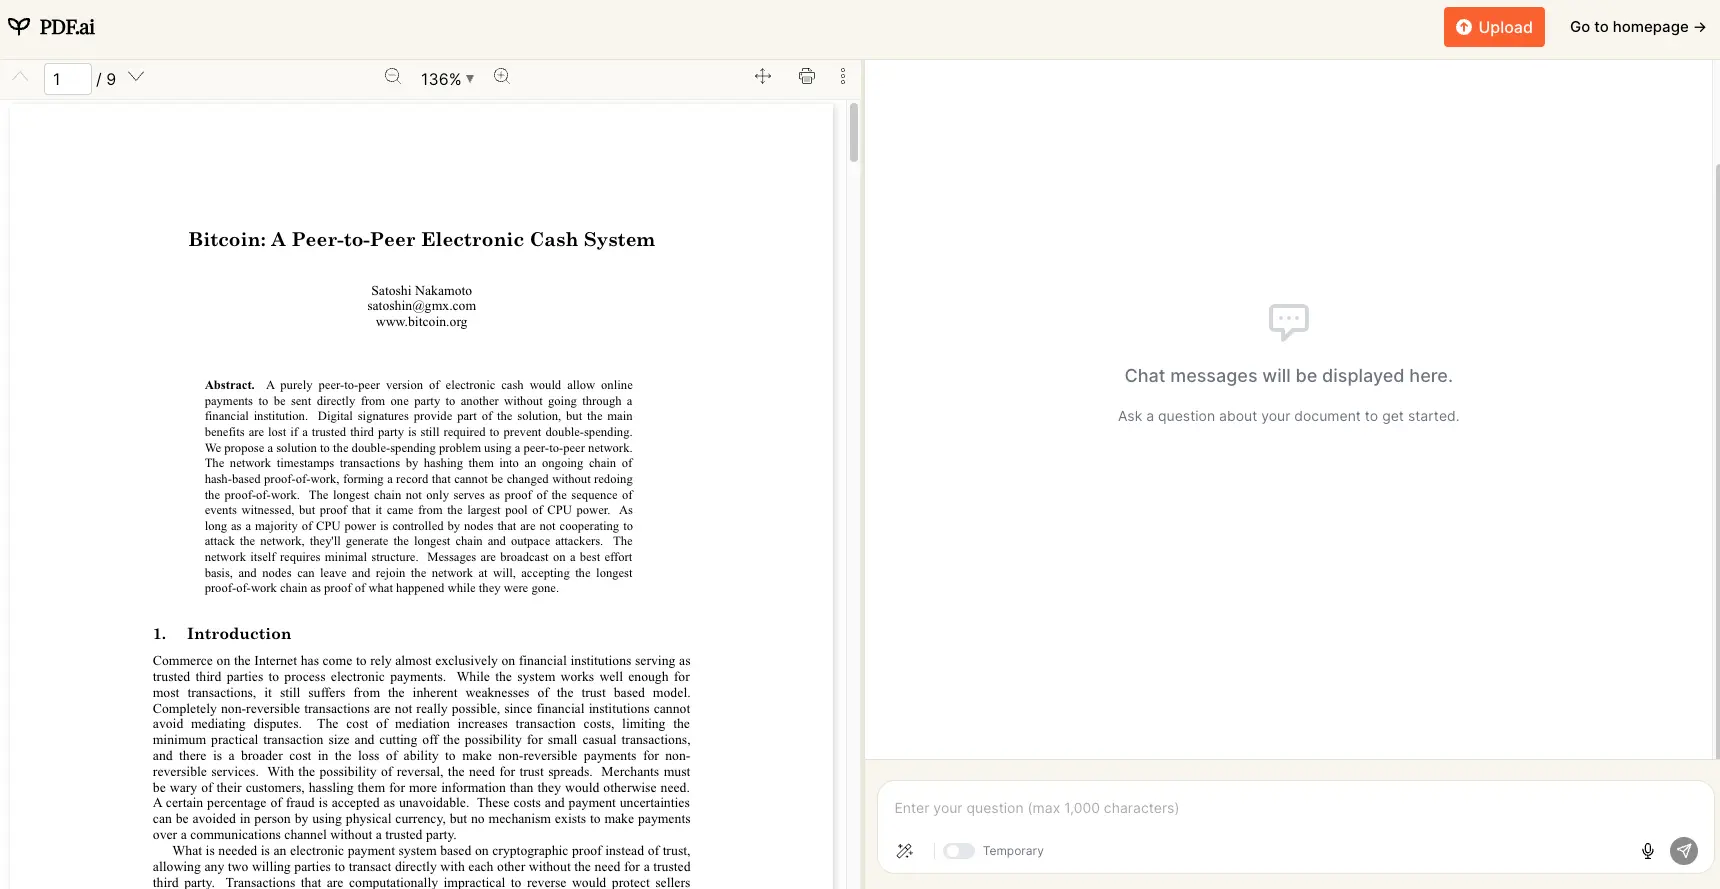Click the www.bitcoin.org text in document

coord(421,322)
